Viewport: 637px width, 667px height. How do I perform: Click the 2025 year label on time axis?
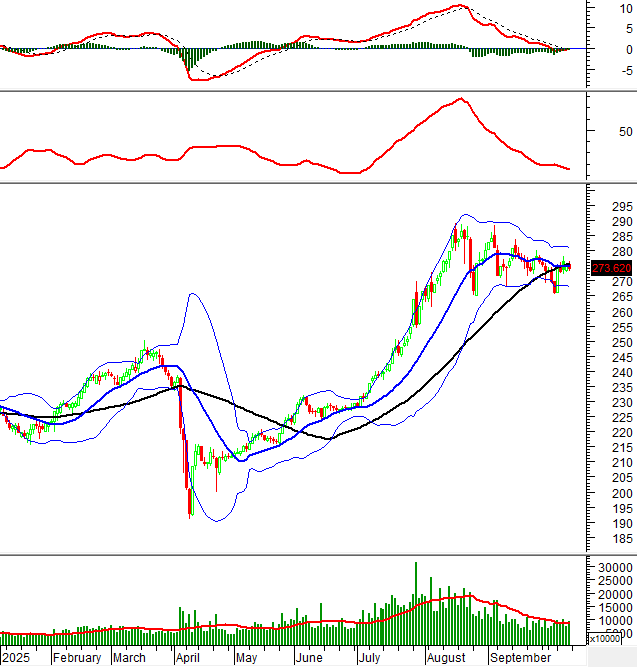tap(16, 658)
